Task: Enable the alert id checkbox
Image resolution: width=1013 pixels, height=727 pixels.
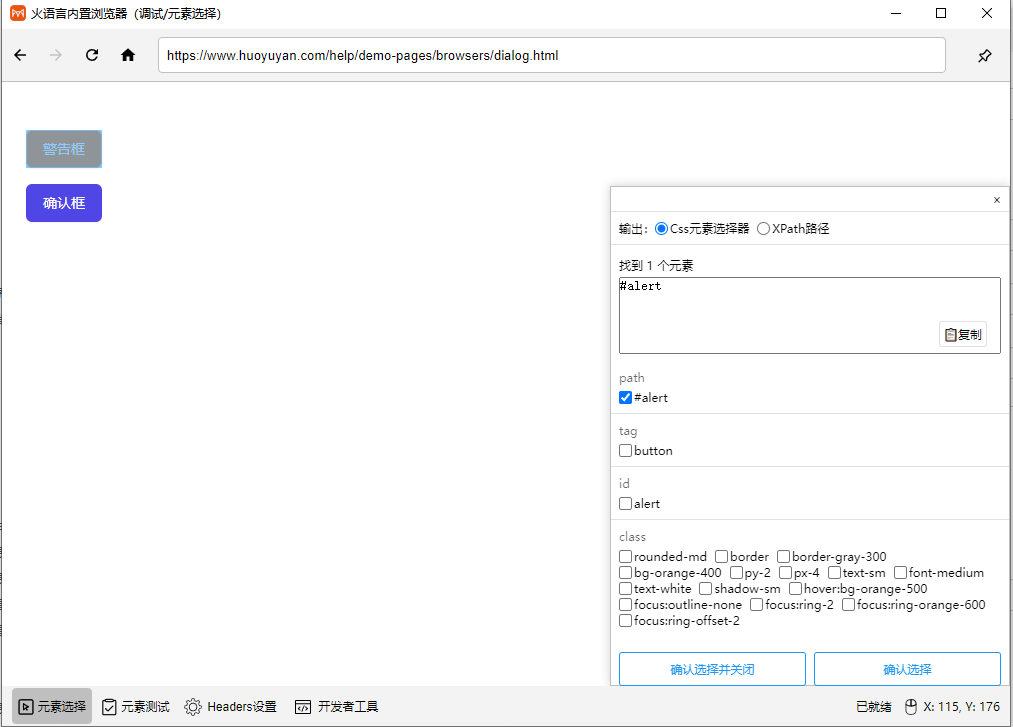Action: click(x=625, y=503)
